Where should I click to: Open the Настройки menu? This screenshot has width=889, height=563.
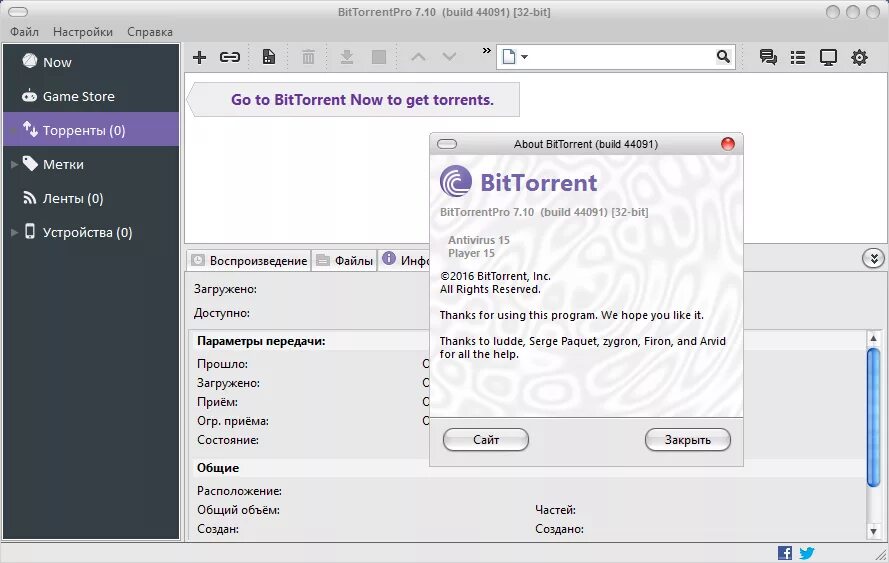[x=83, y=32]
